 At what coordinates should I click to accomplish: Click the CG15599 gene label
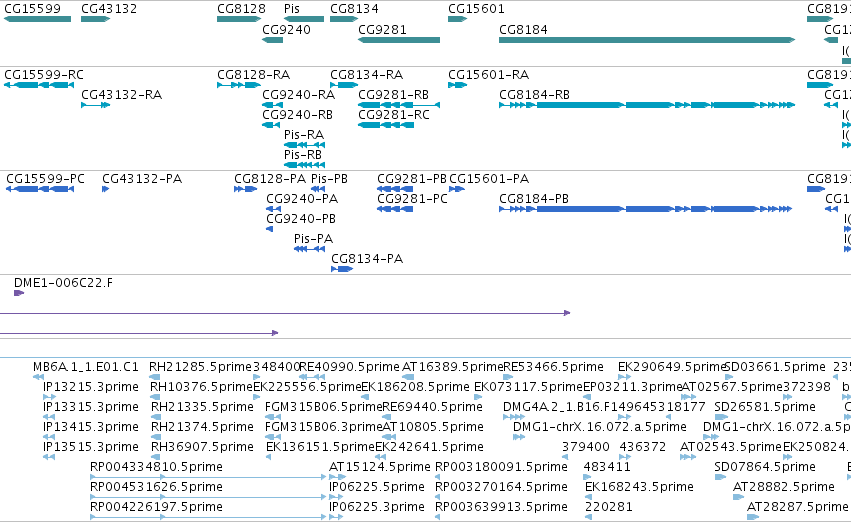pos(32,9)
